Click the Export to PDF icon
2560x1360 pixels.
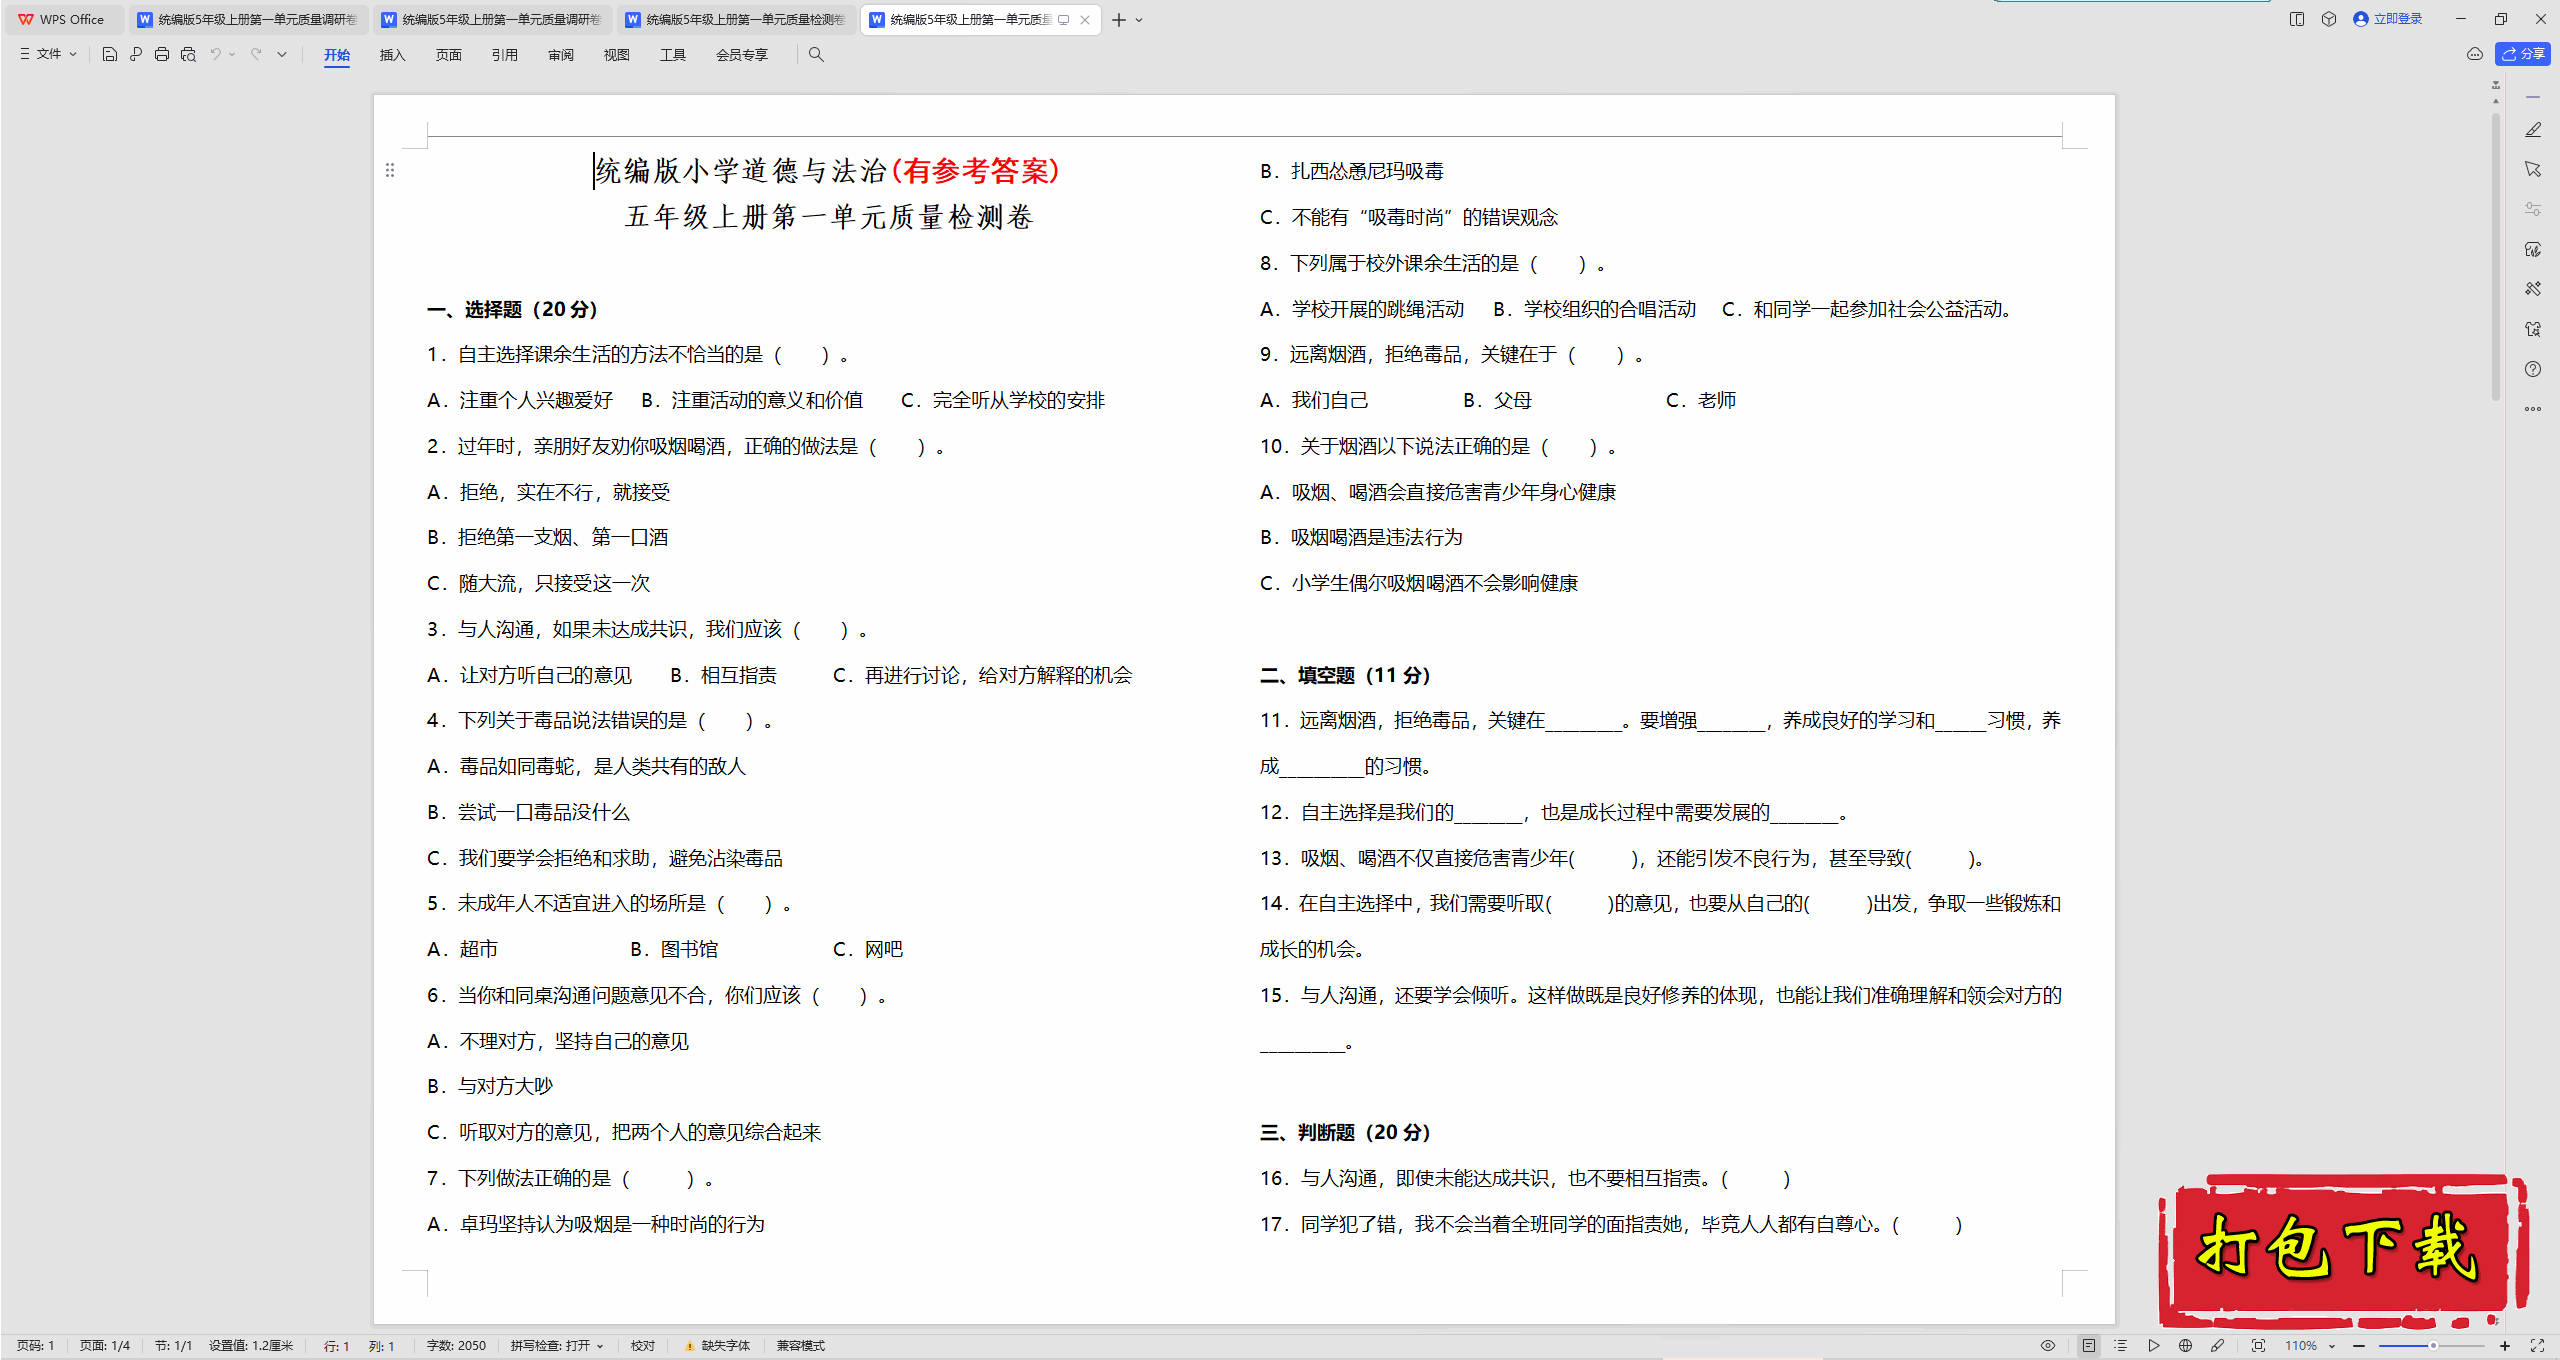[x=136, y=54]
